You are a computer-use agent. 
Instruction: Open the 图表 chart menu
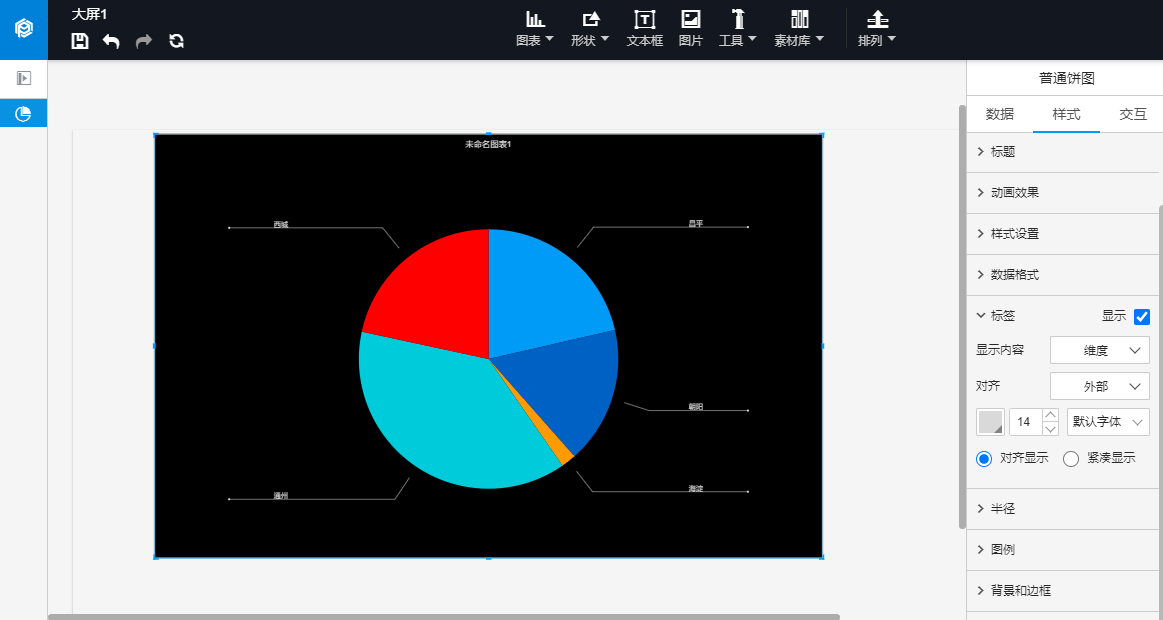pos(535,30)
